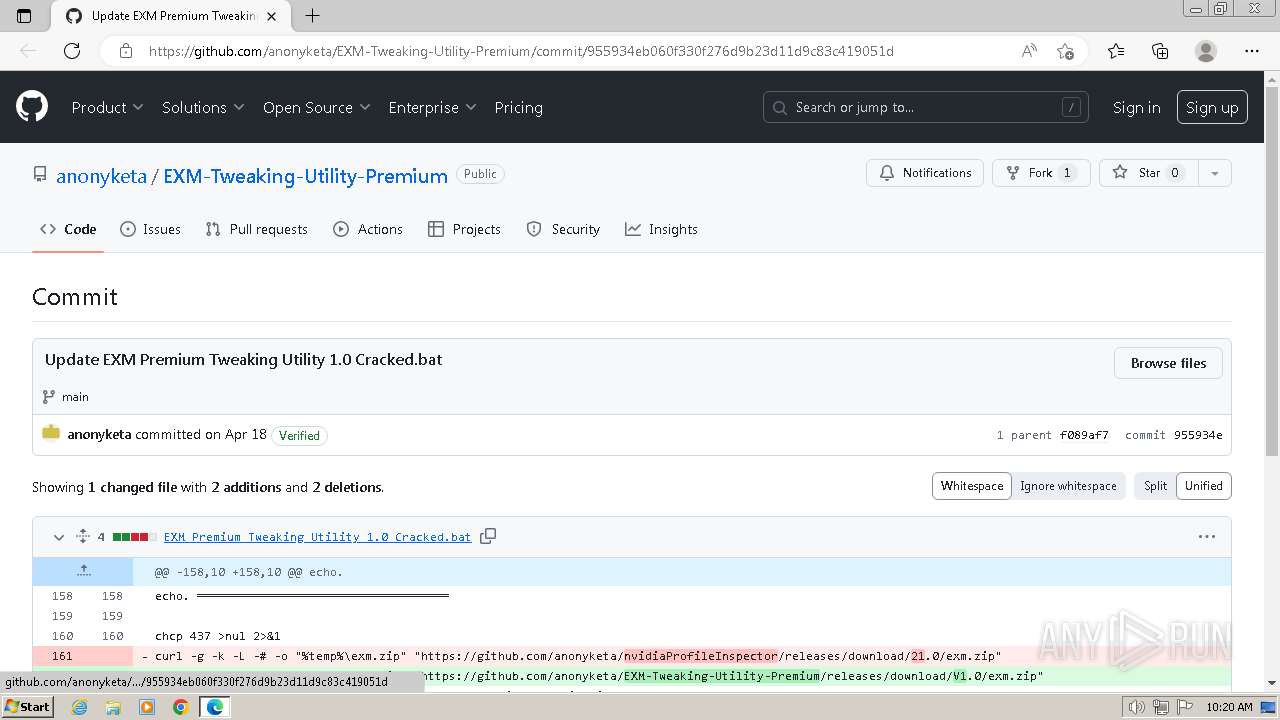Open browser Collections icon

pyautogui.click(x=1160, y=51)
